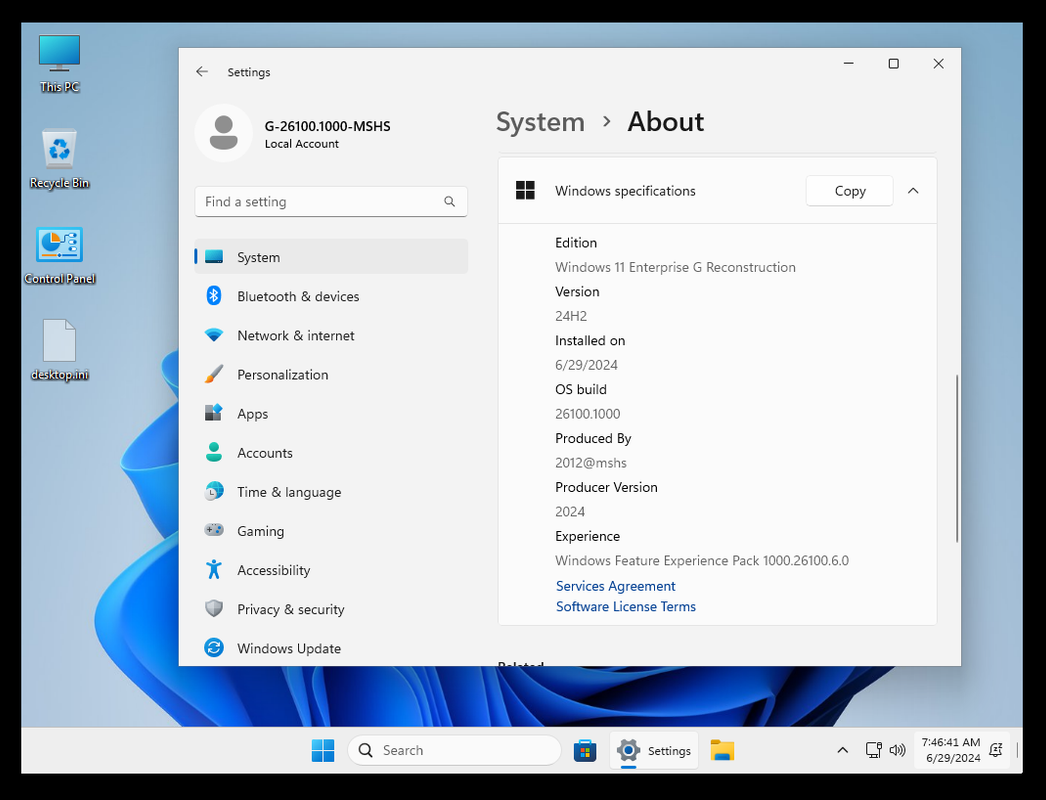Image resolution: width=1046 pixels, height=800 pixels.
Task: Click the network icon in system tray
Action: [x=873, y=750]
